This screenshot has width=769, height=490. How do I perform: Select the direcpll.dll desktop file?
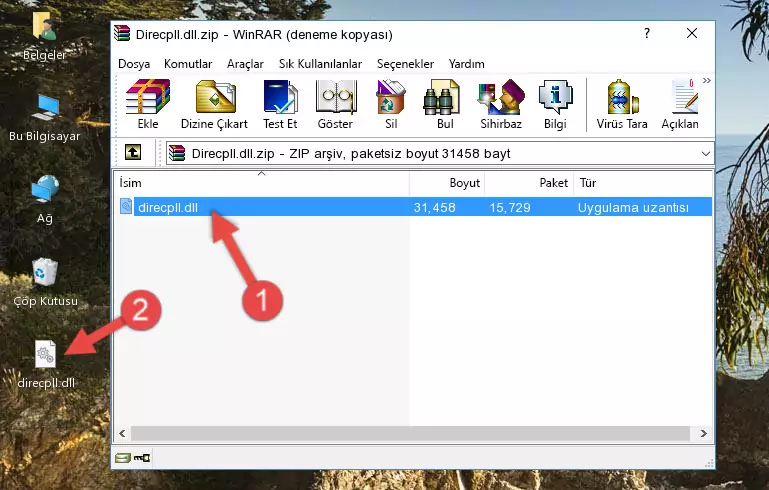point(46,364)
